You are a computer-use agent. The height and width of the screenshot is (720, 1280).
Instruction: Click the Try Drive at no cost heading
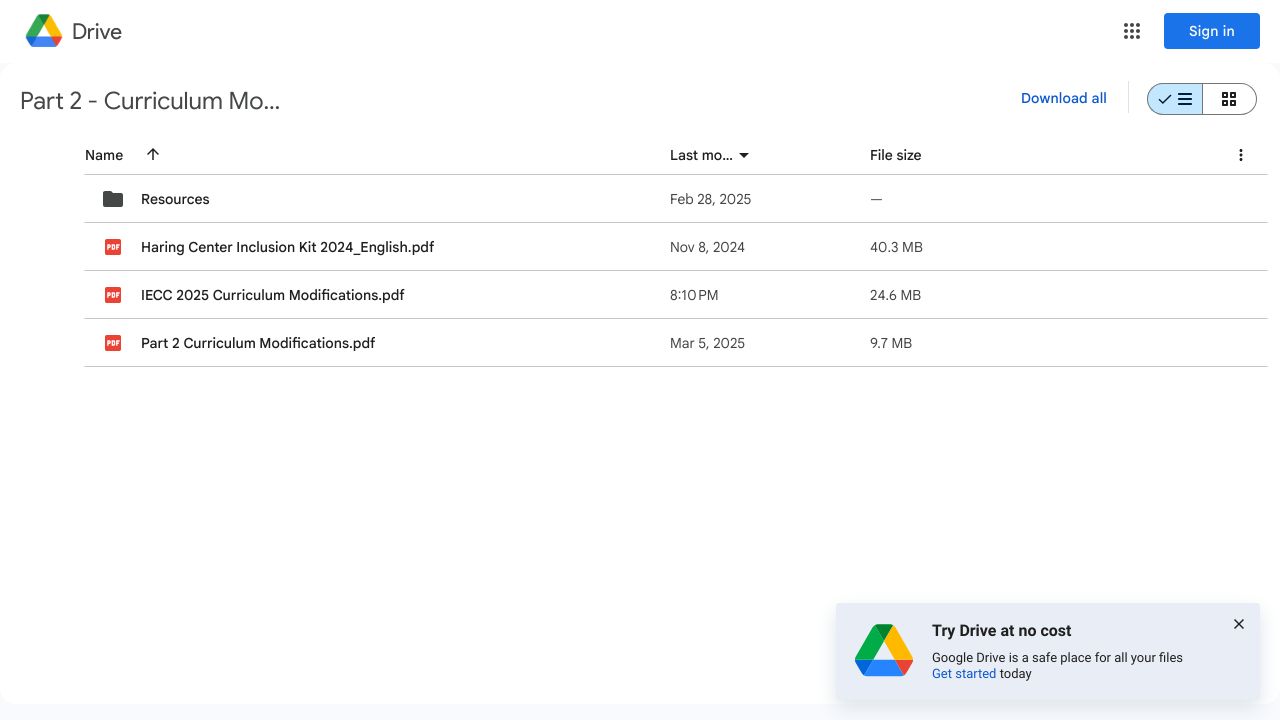tap(1001, 630)
